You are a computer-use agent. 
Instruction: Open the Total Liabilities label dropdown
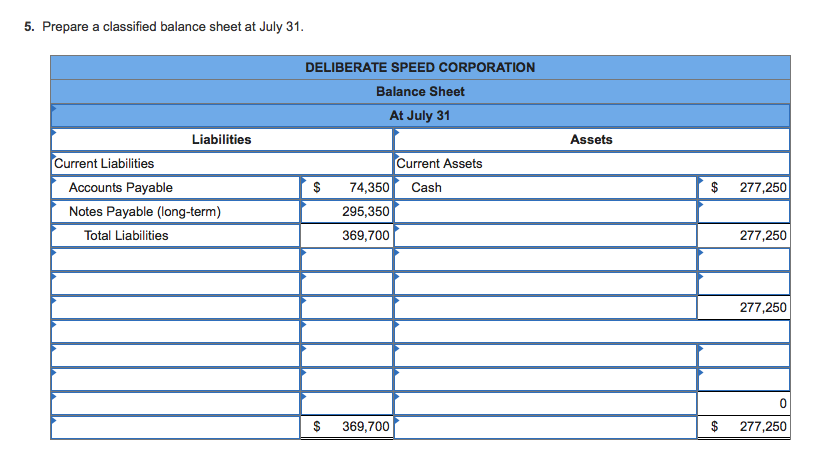click(x=176, y=236)
